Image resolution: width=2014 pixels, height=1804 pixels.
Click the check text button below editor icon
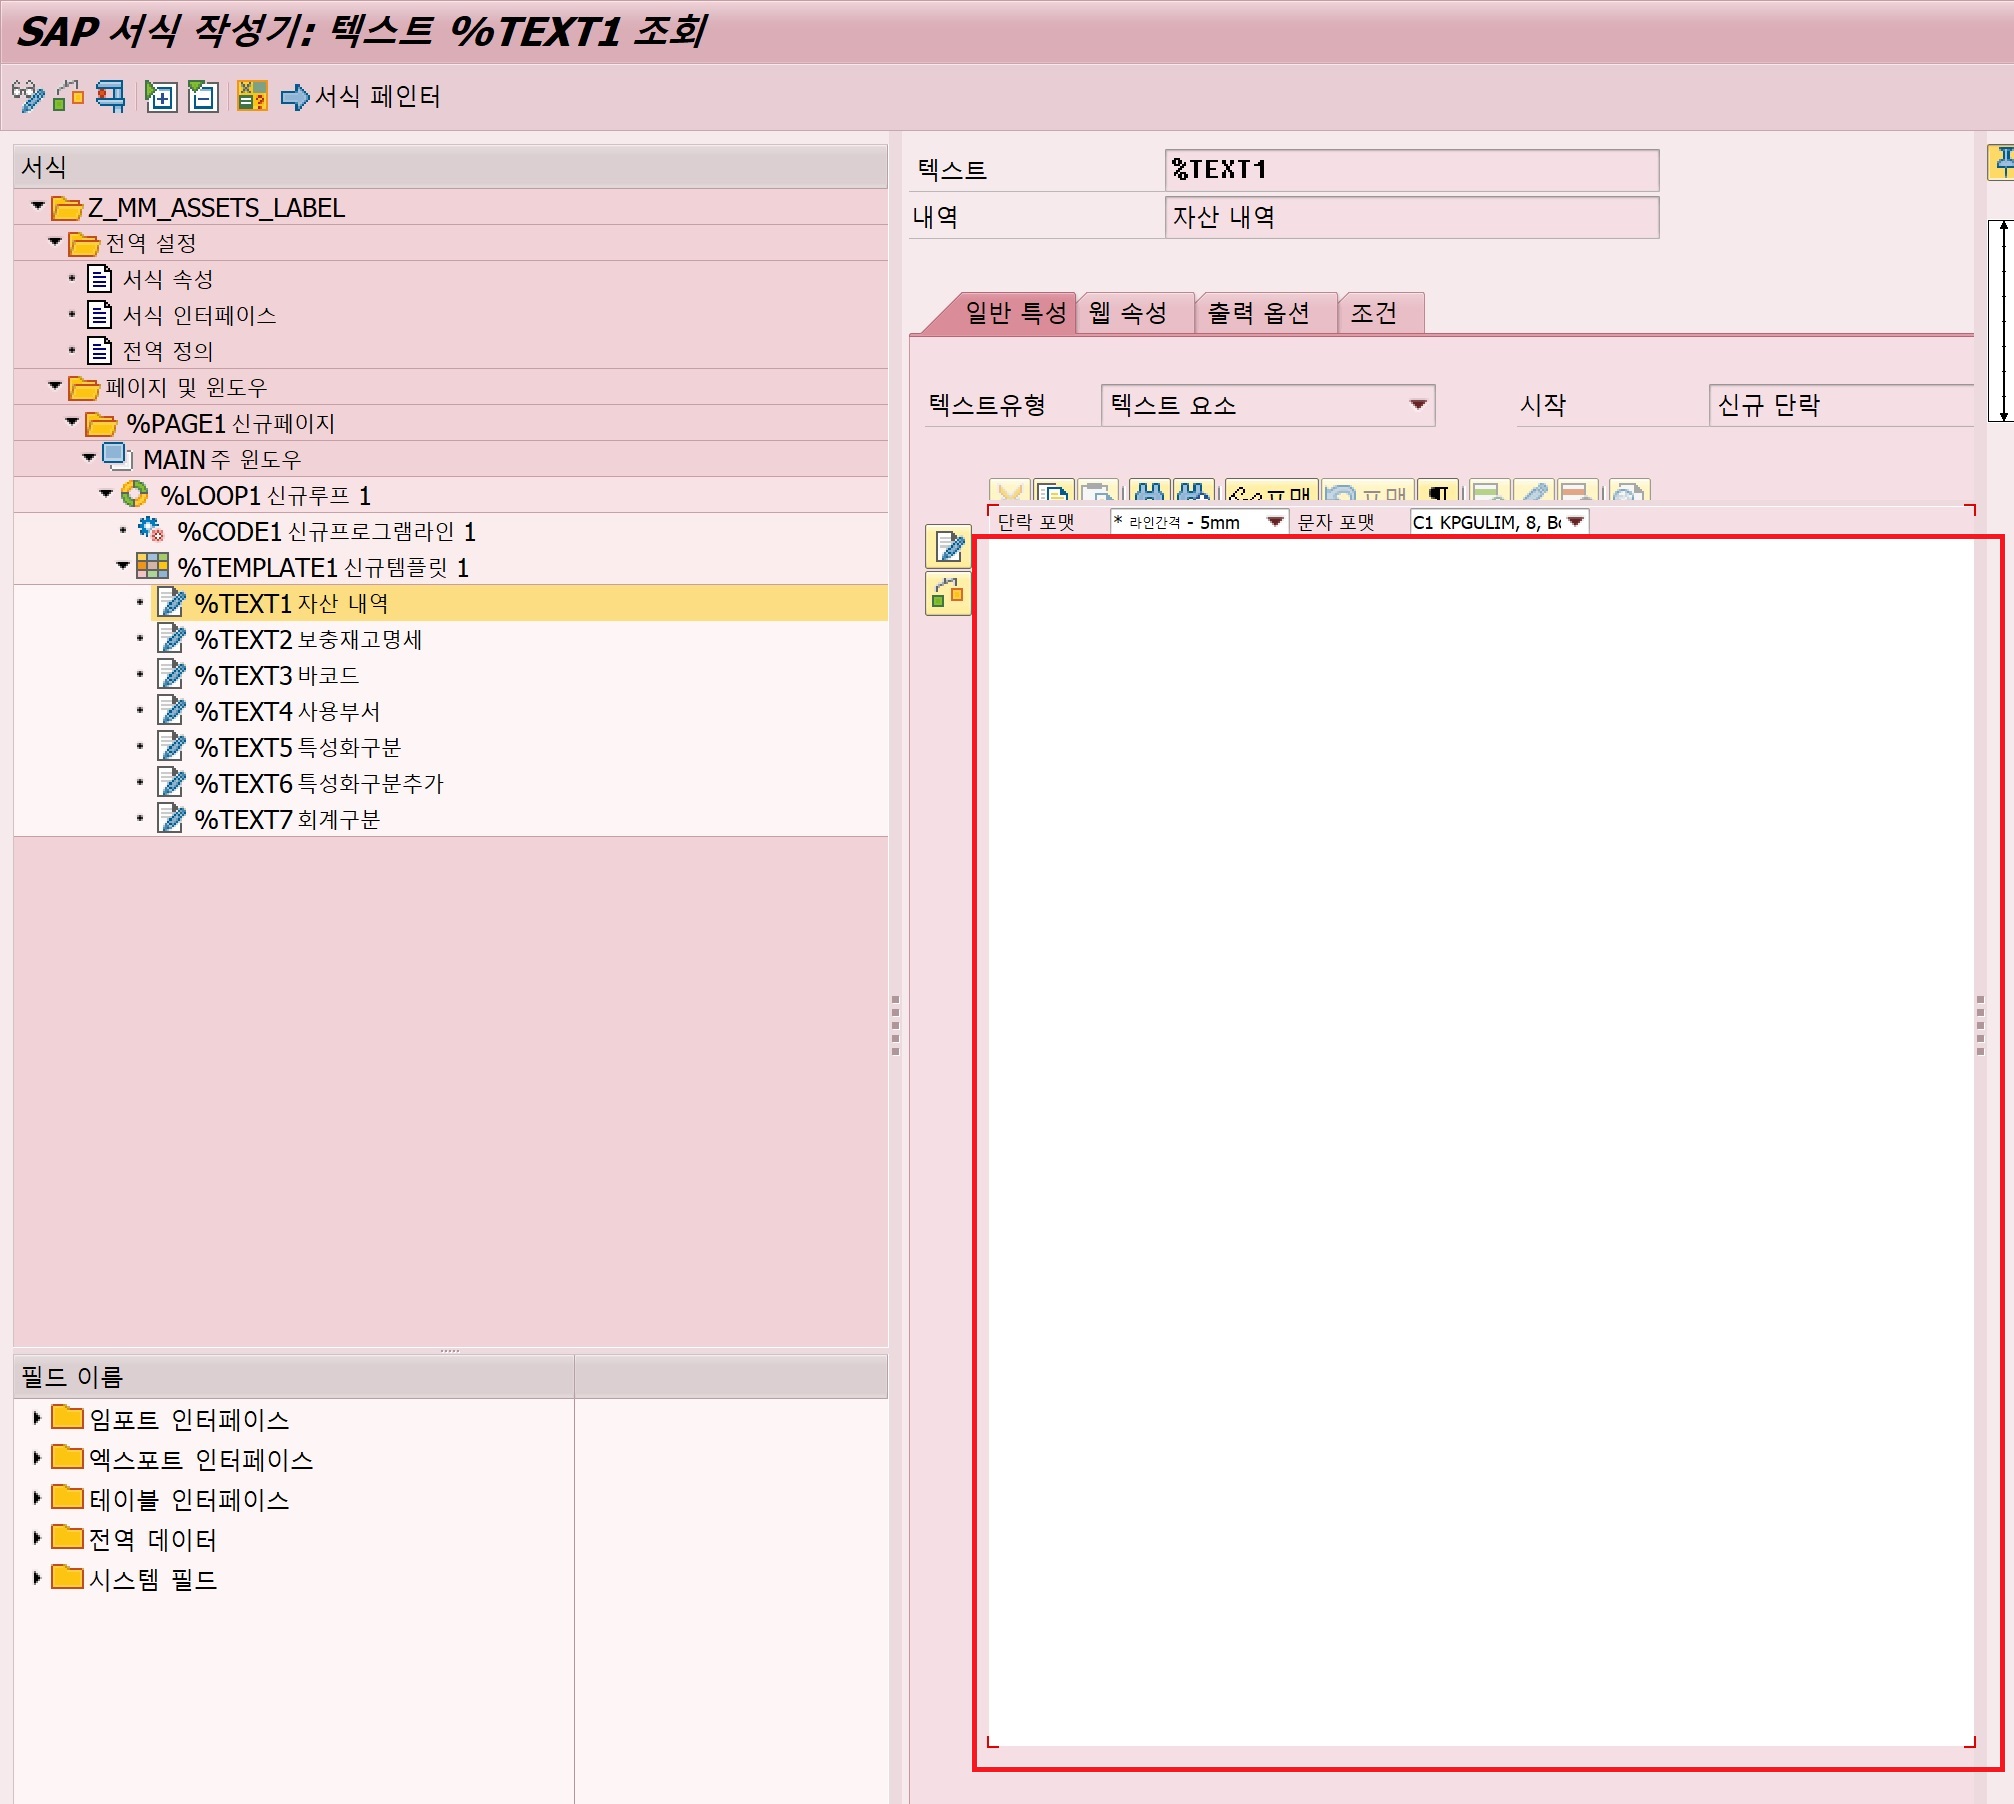click(948, 594)
